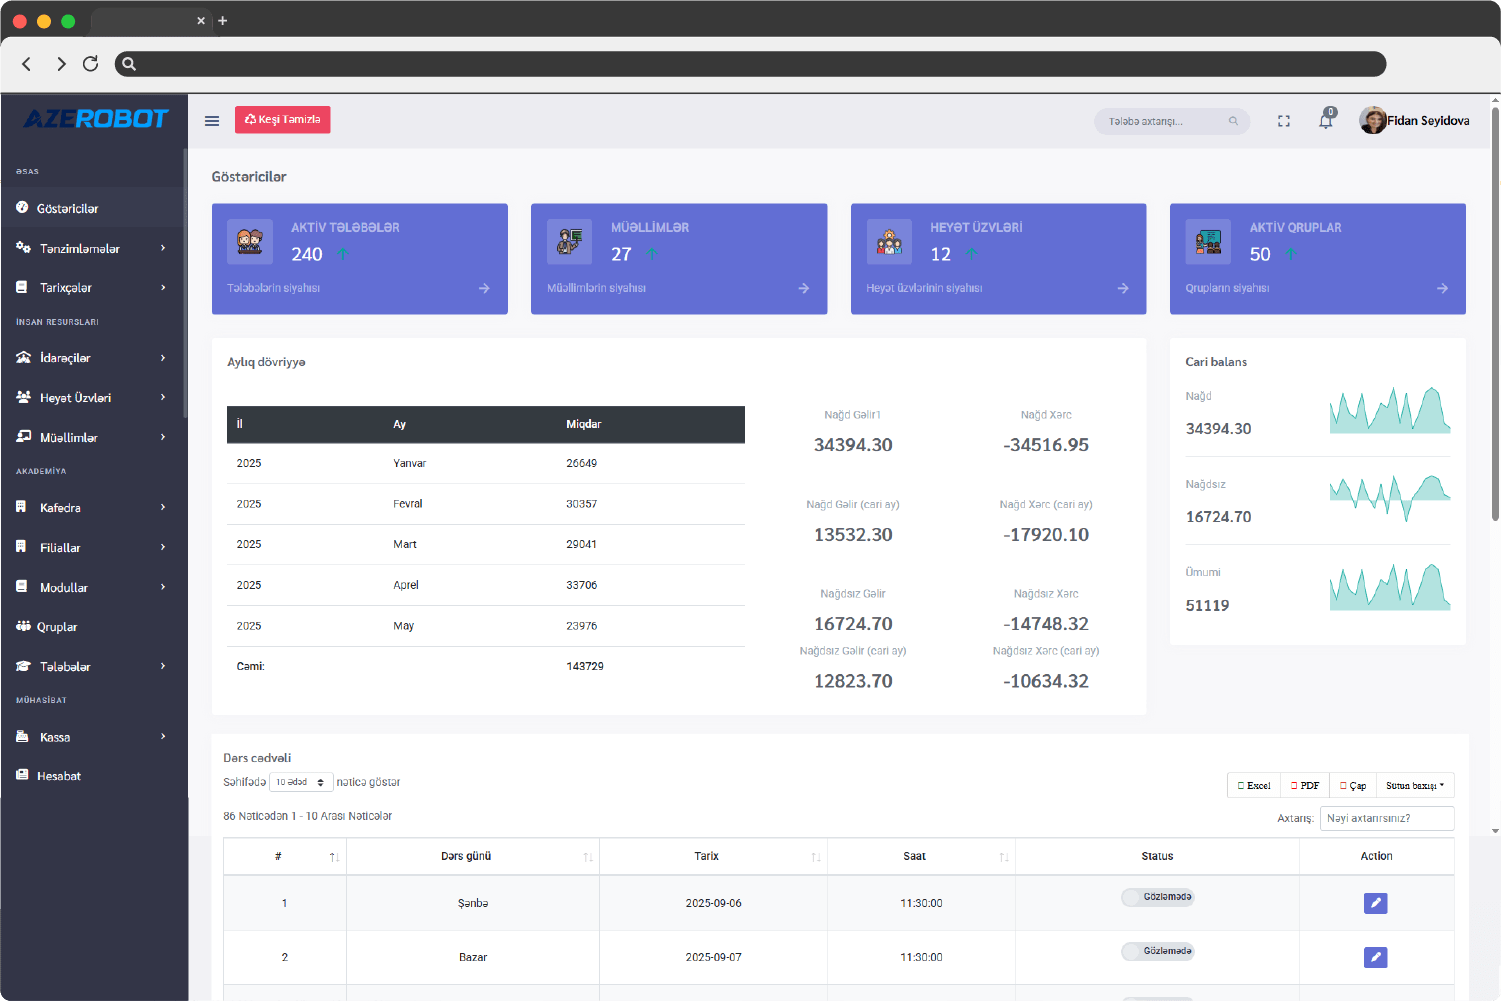Open the Qruplar sidebar icon
This screenshot has height=1001, width=1501.
[x=23, y=626]
